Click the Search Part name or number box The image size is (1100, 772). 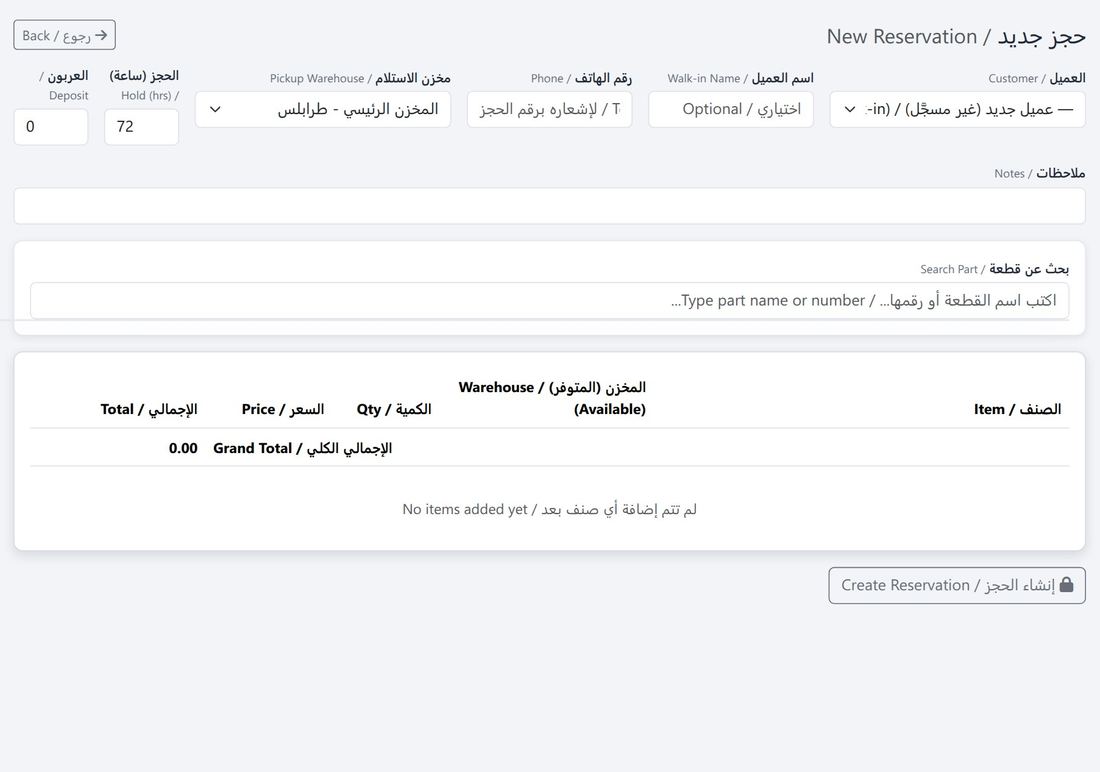click(x=549, y=301)
